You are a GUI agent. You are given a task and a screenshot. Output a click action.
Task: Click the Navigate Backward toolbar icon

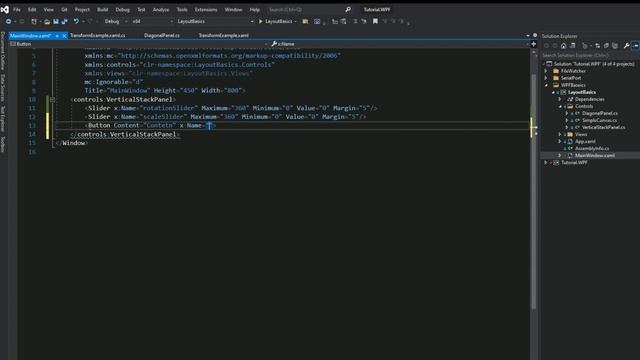(8, 21)
